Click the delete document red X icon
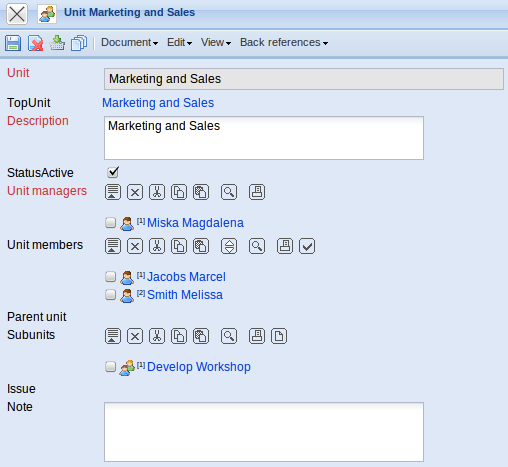Screen dimensions: 508x467 (35, 43)
